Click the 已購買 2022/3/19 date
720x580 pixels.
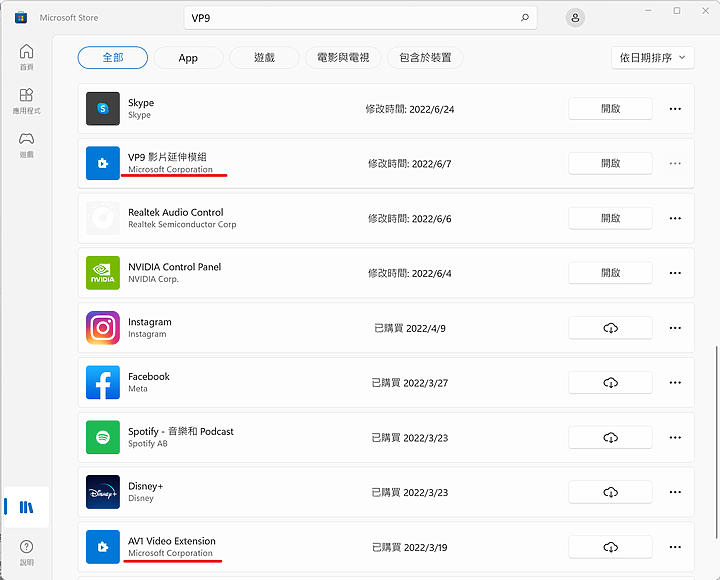click(410, 547)
